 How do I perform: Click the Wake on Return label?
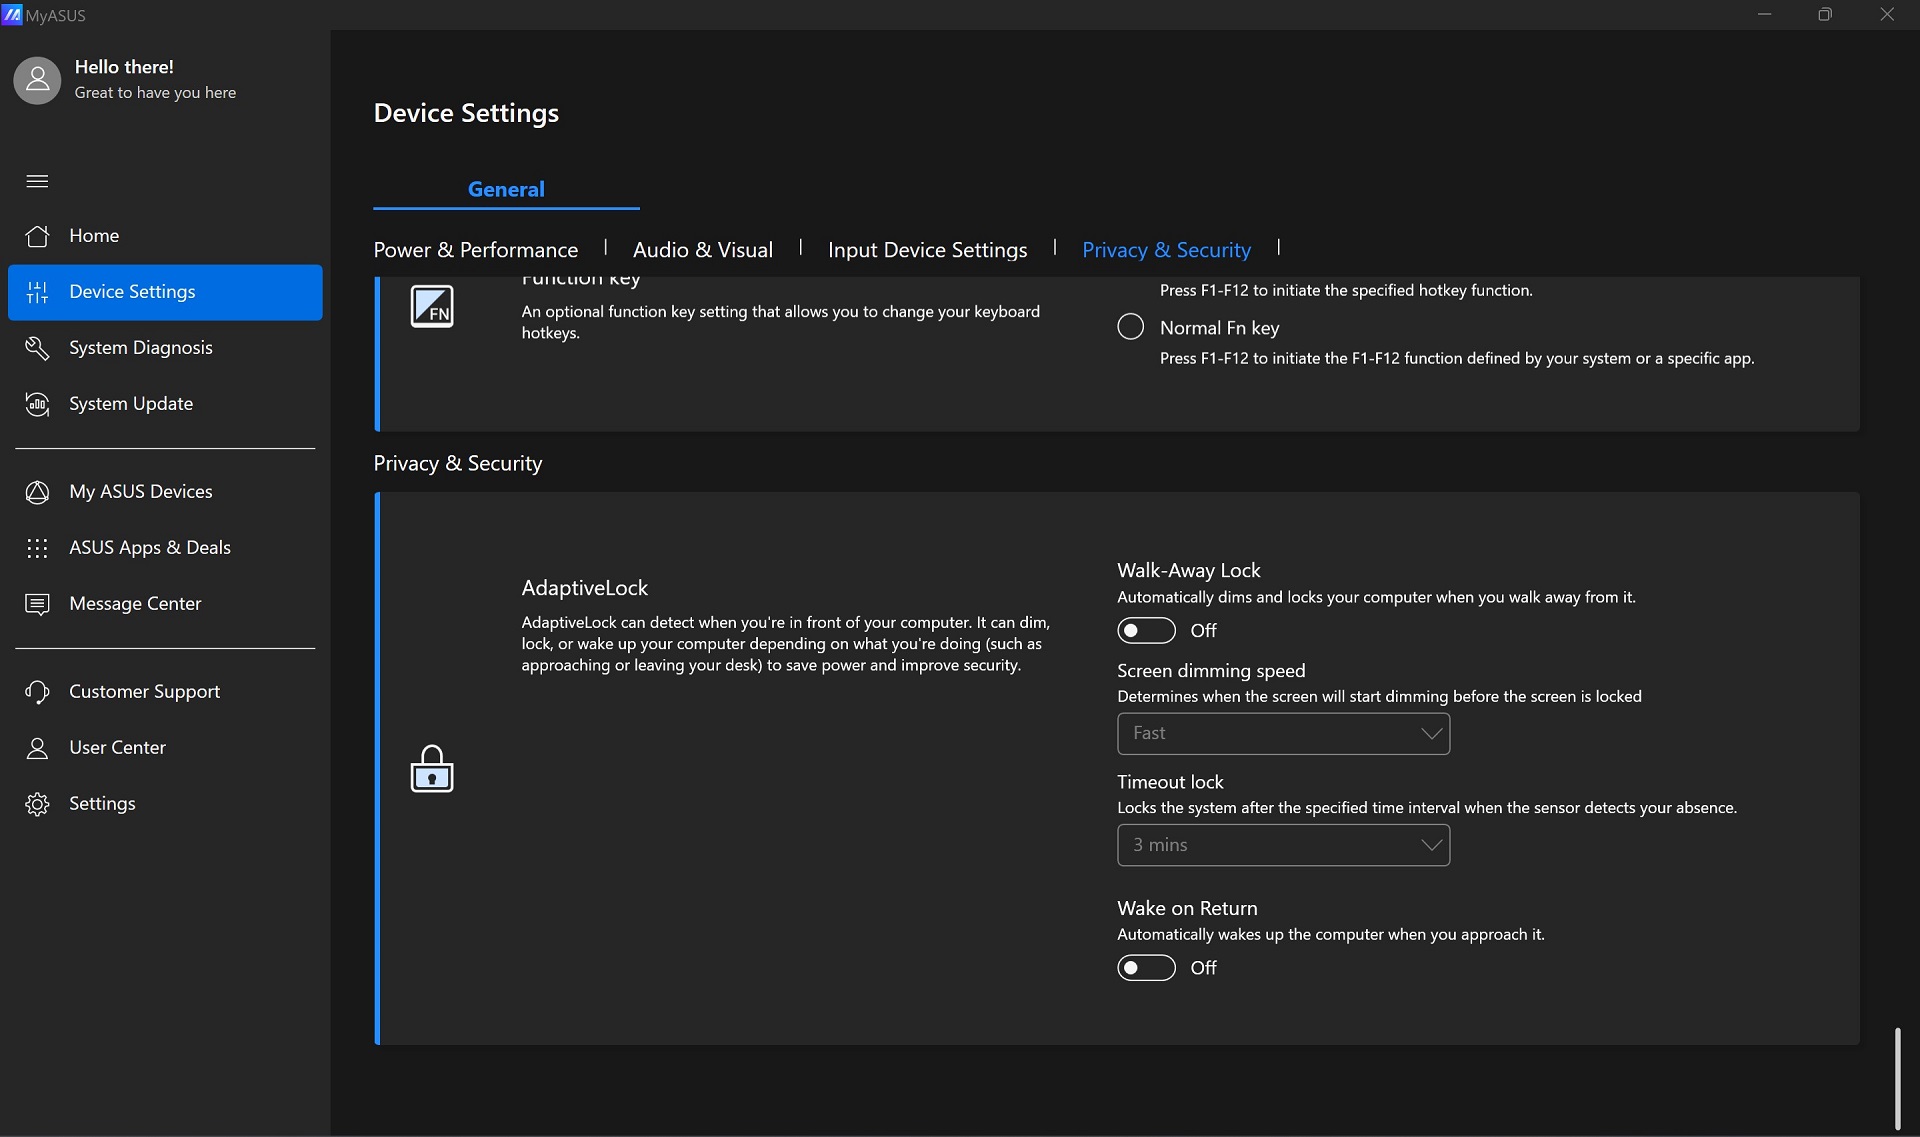(x=1187, y=908)
